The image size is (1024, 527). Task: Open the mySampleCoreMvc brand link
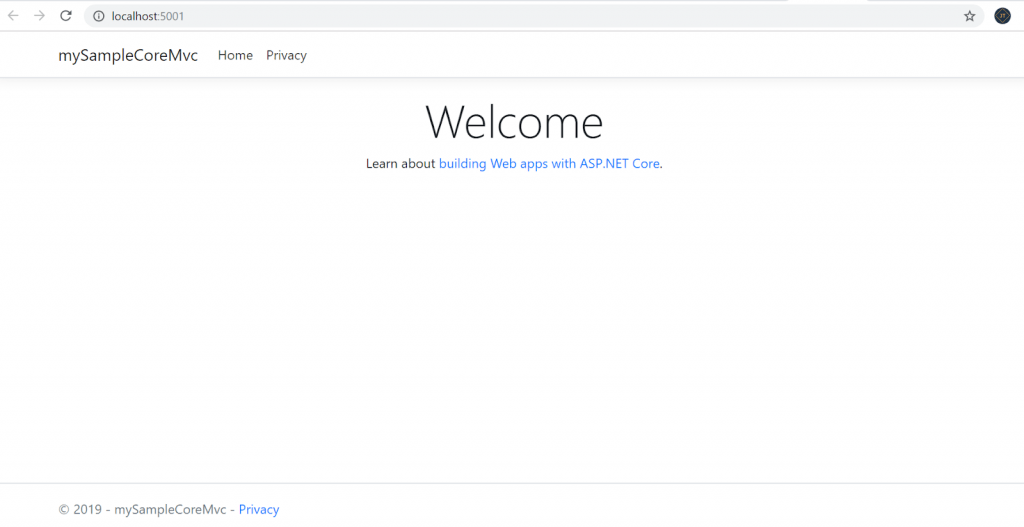[x=128, y=56]
